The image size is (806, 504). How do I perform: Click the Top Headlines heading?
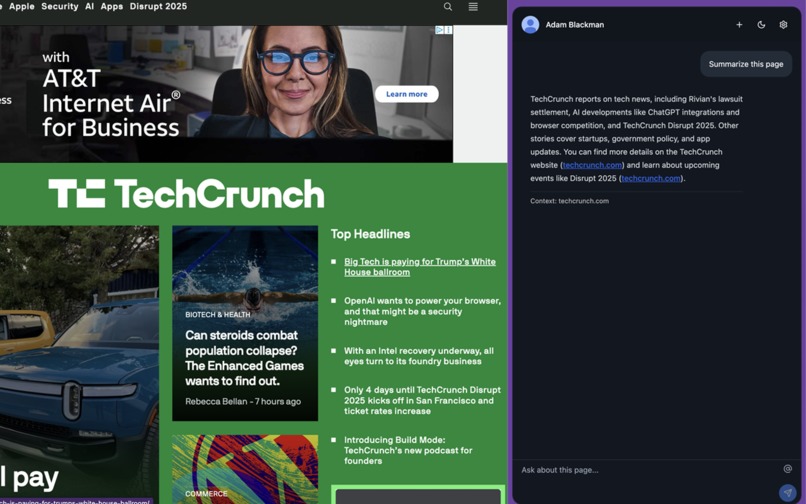click(x=370, y=234)
